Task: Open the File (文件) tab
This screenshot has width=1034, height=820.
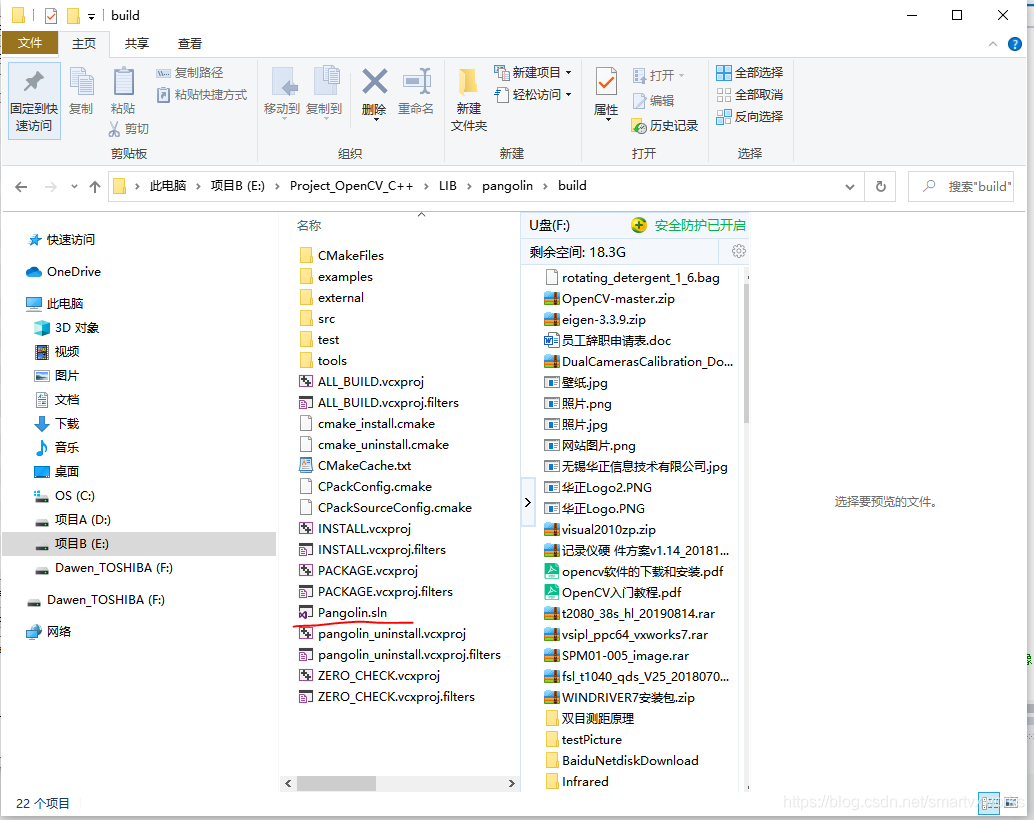Action: pyautogui.click(x=30, y=43)
